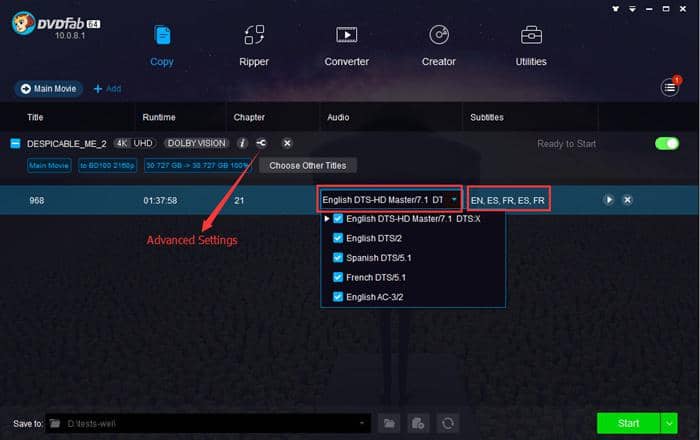The height and width of the screenshot is (440, 700).
Task: Click the DESPICABLE_ME_2 title name
Action: (67, 144)
